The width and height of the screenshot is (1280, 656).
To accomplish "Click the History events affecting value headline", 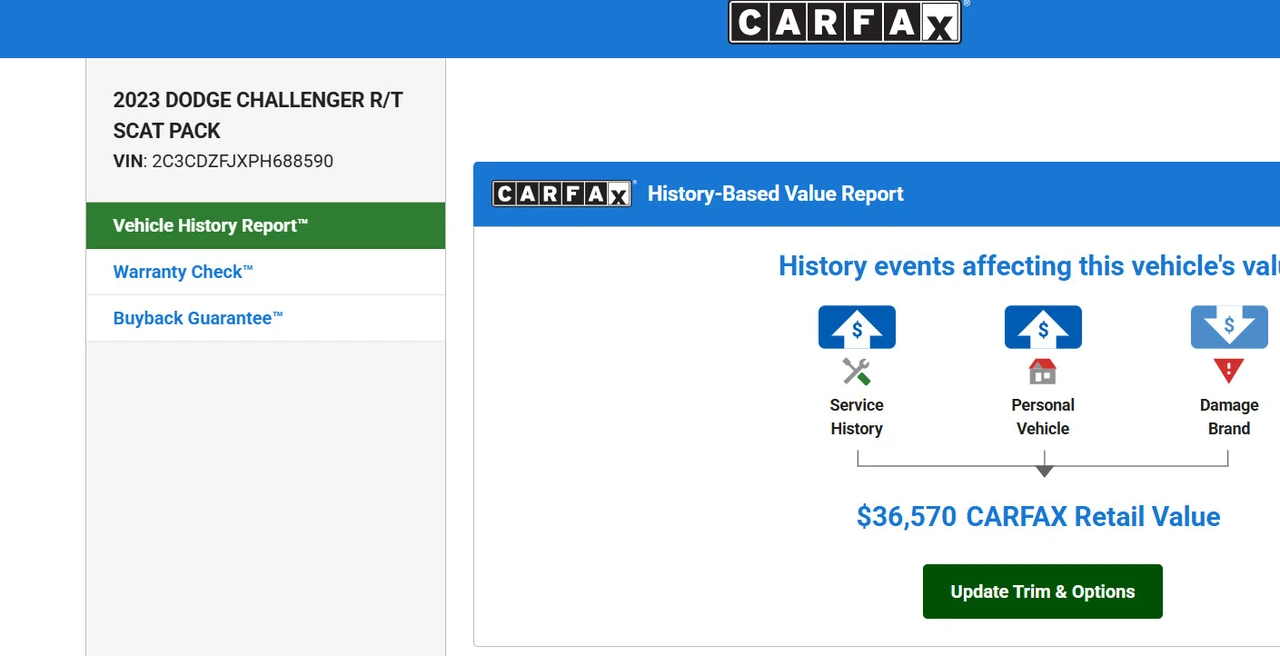I will tap(1029, 266).
